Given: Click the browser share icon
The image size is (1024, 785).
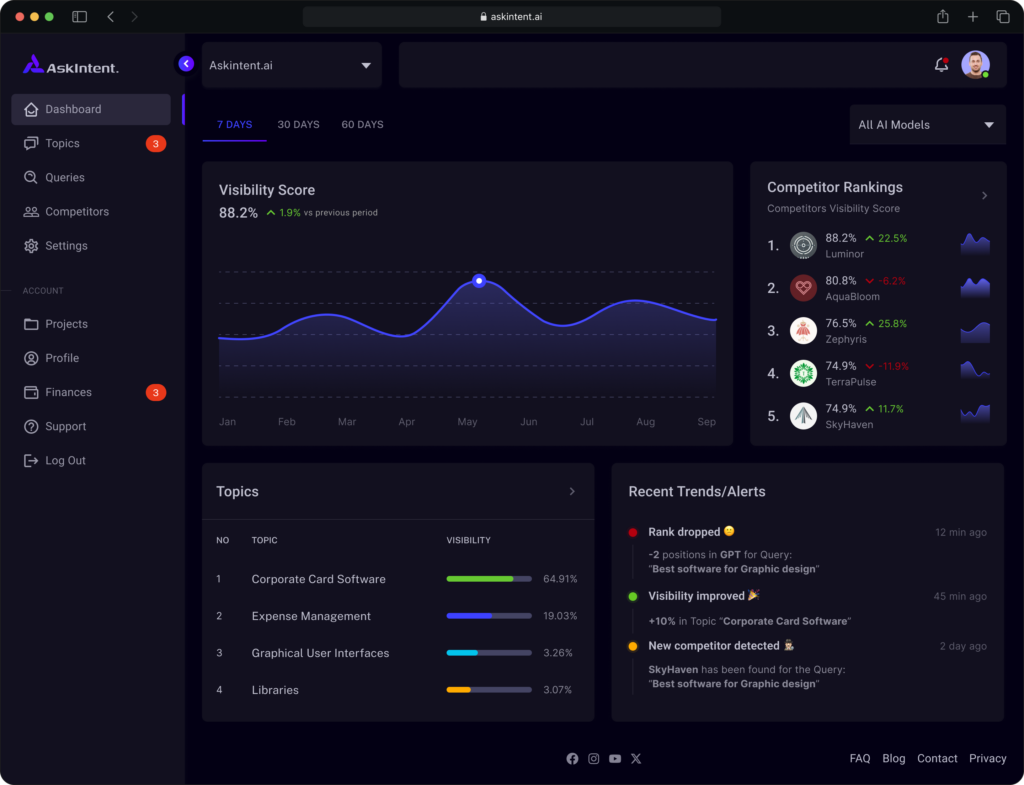Looking at the screenshot, I should tap(942, 16).
